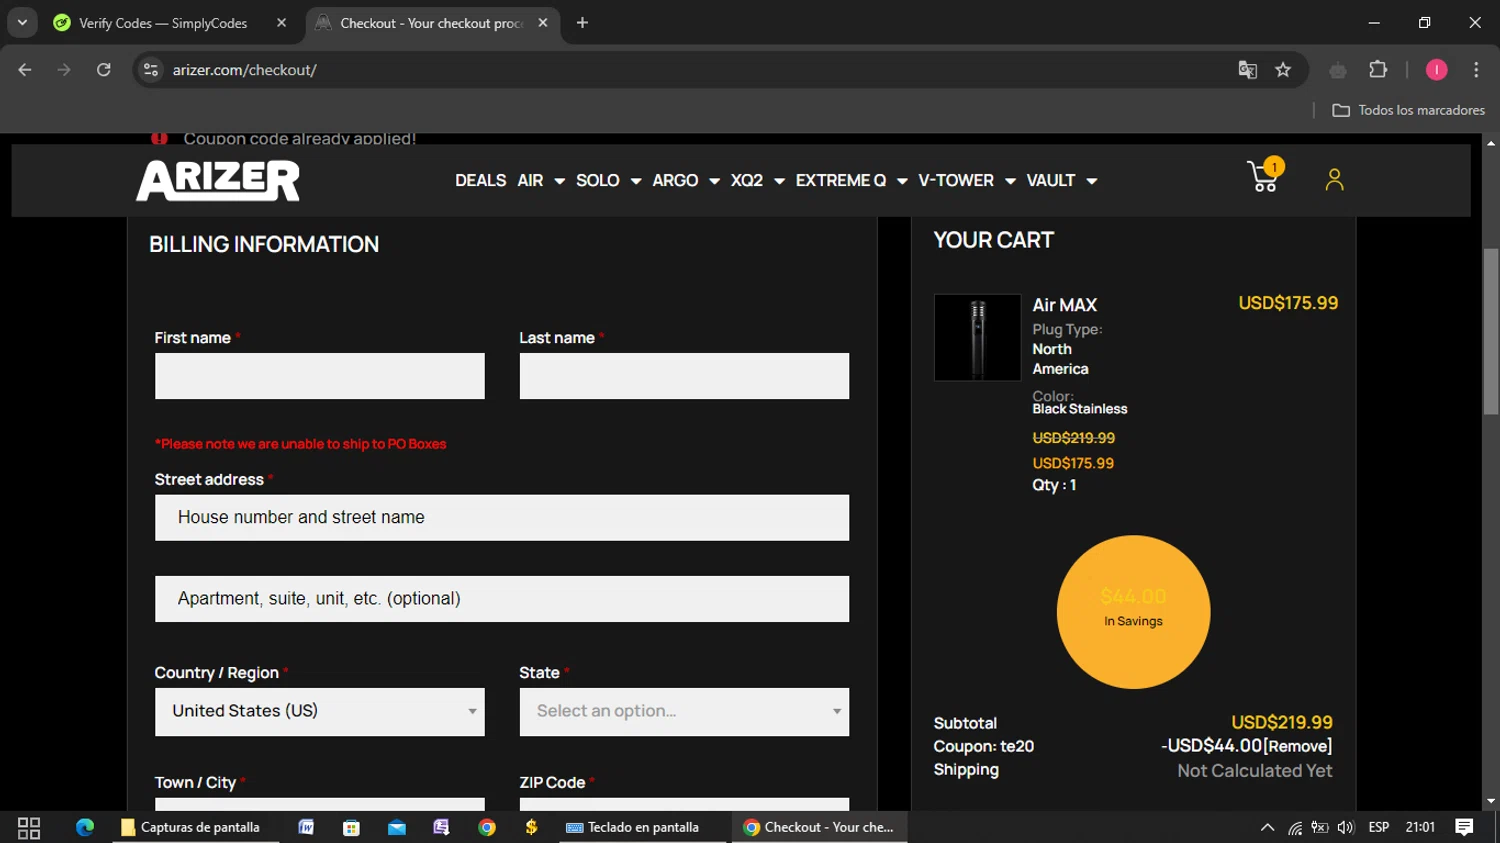View site information icon in the address bar

pos(151,70)
